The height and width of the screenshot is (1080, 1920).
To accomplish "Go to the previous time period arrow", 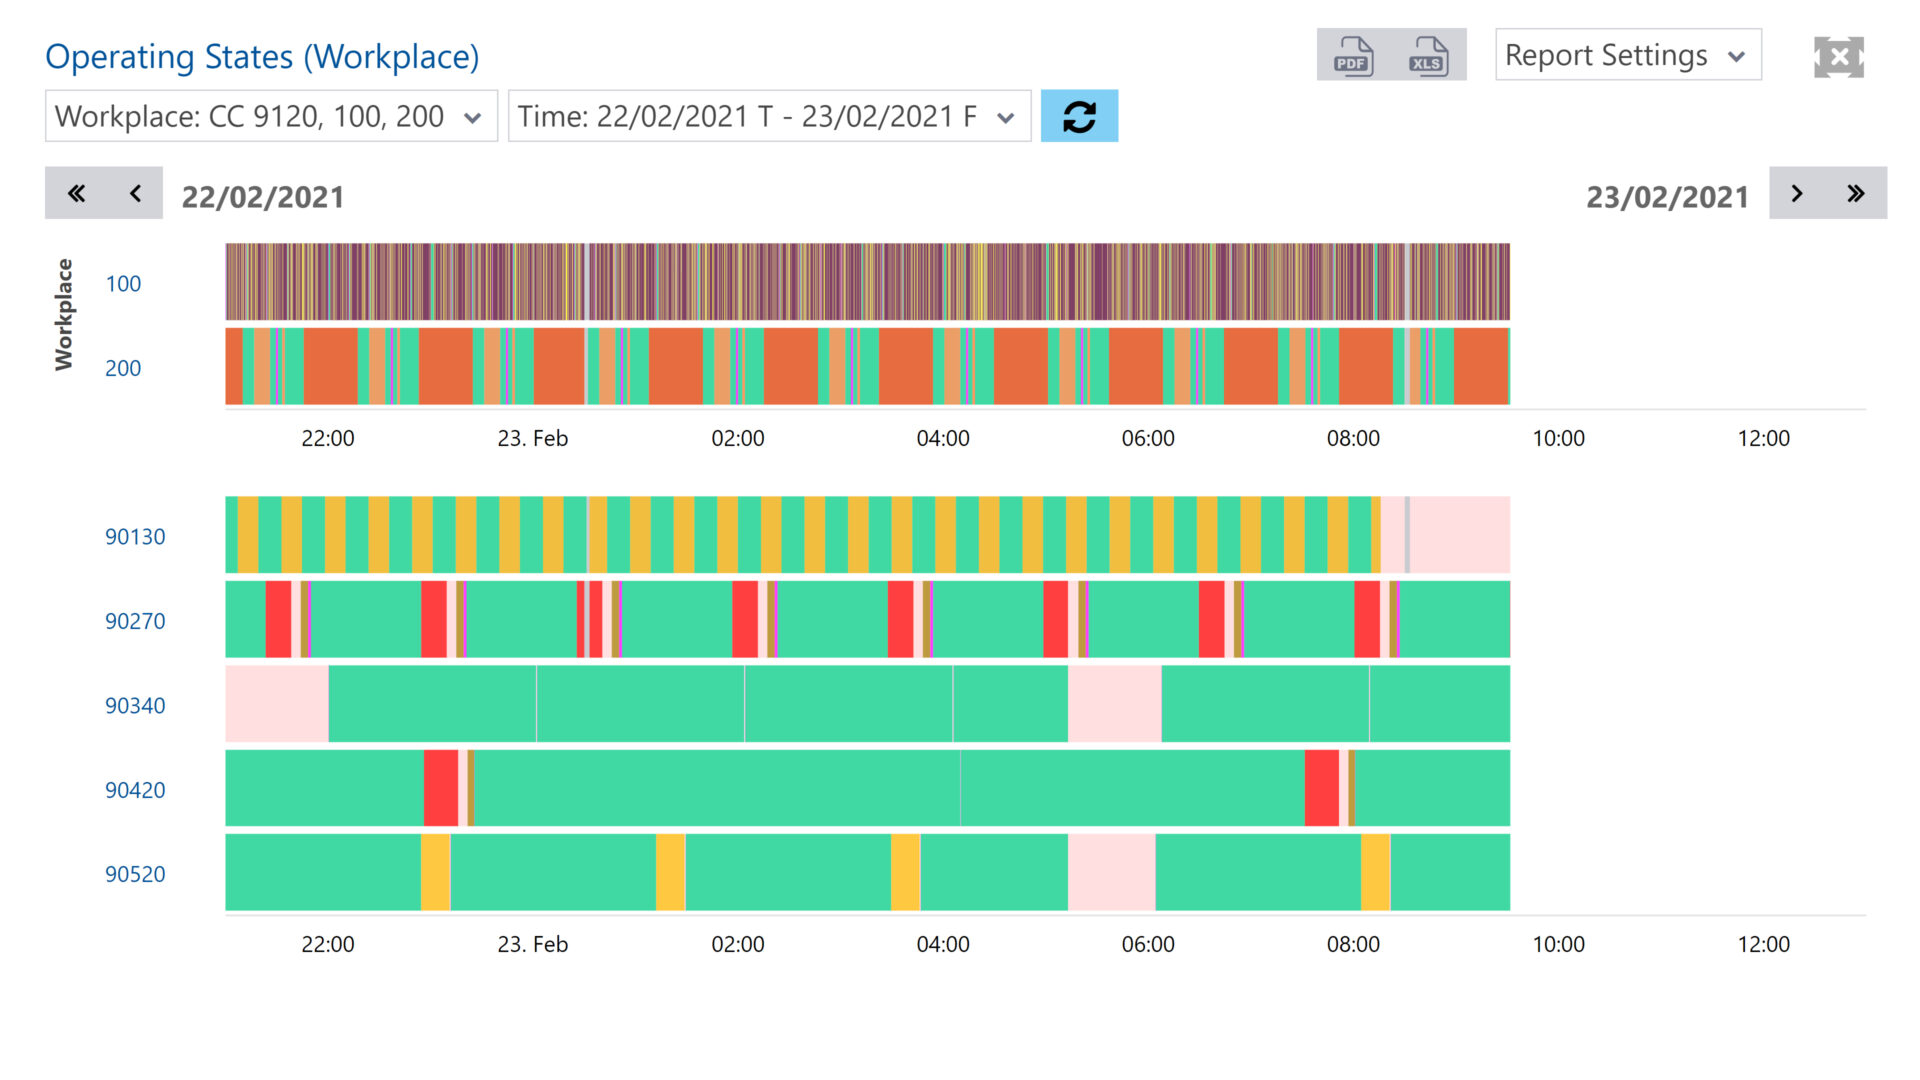I will pos(135,193).
